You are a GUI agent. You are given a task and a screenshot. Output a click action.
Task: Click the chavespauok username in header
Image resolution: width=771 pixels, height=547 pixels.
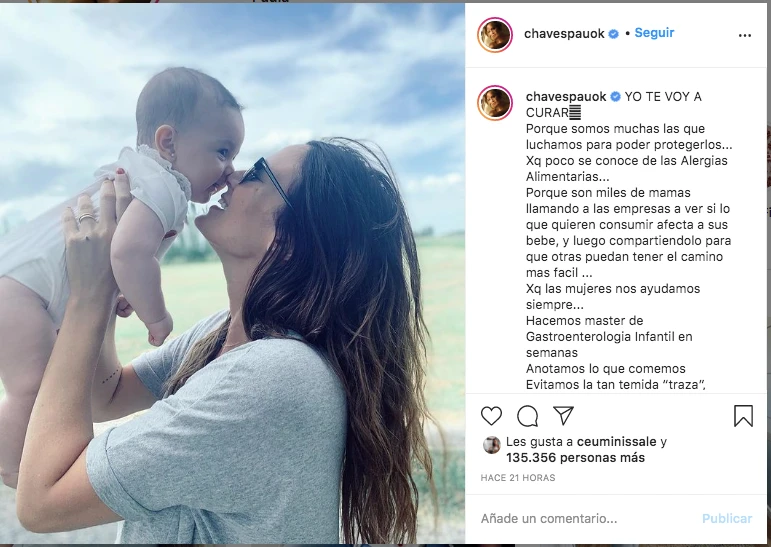(564, 33)
